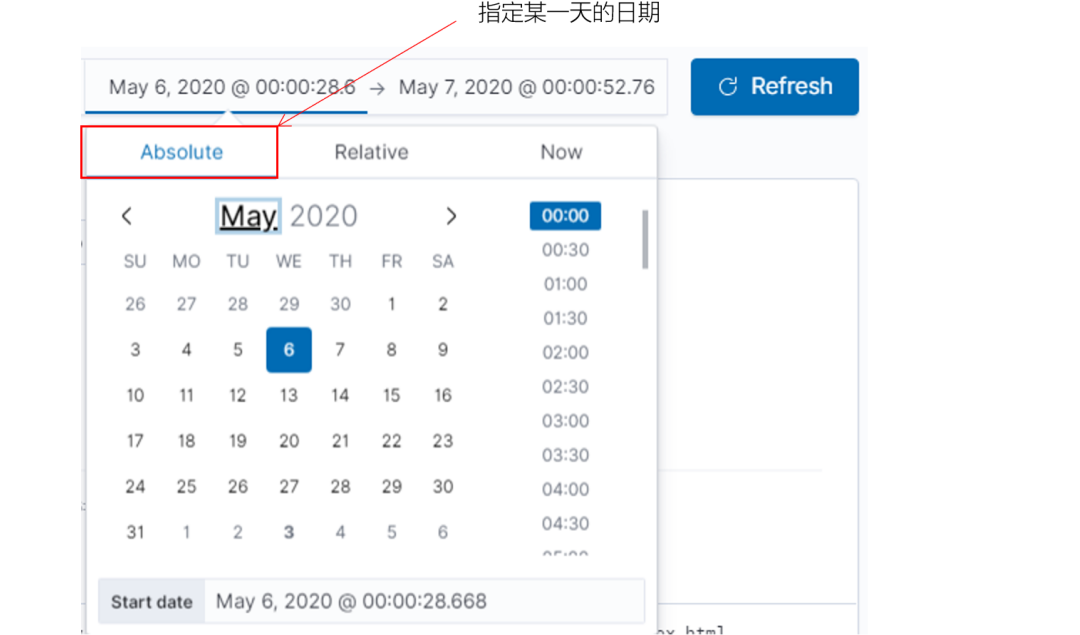
Task: Pick May 22 in the calendar
Action: (x=391, y=441)
